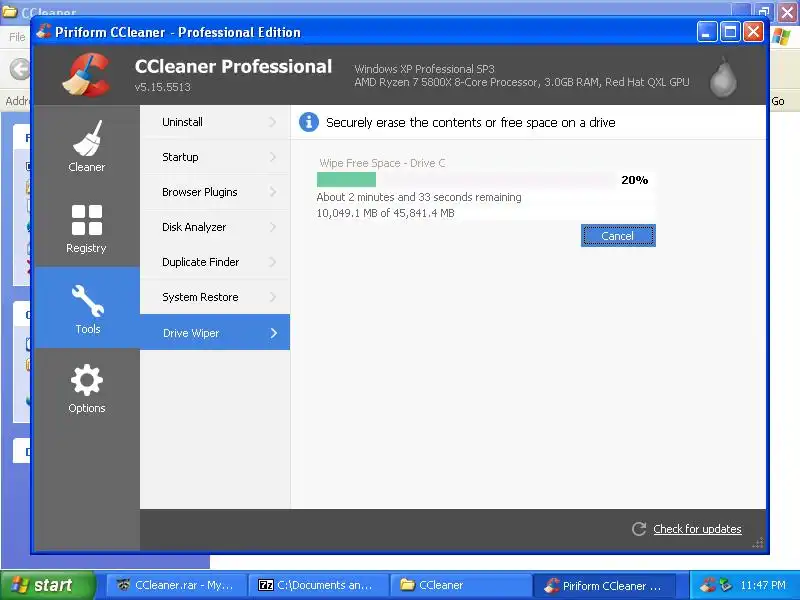Click Piriform CCleaner taskbar button
The height and width of the screenshot is (600, 800).
605,585
